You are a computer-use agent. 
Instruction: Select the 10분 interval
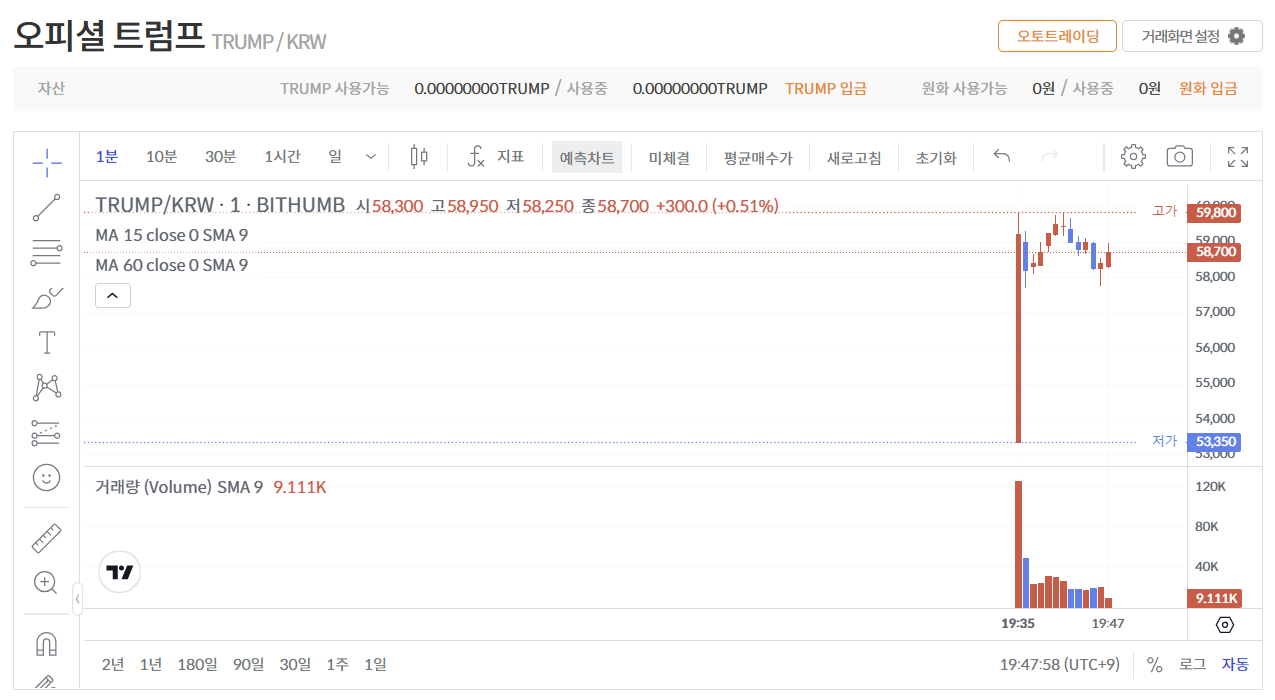click(161, 157)
